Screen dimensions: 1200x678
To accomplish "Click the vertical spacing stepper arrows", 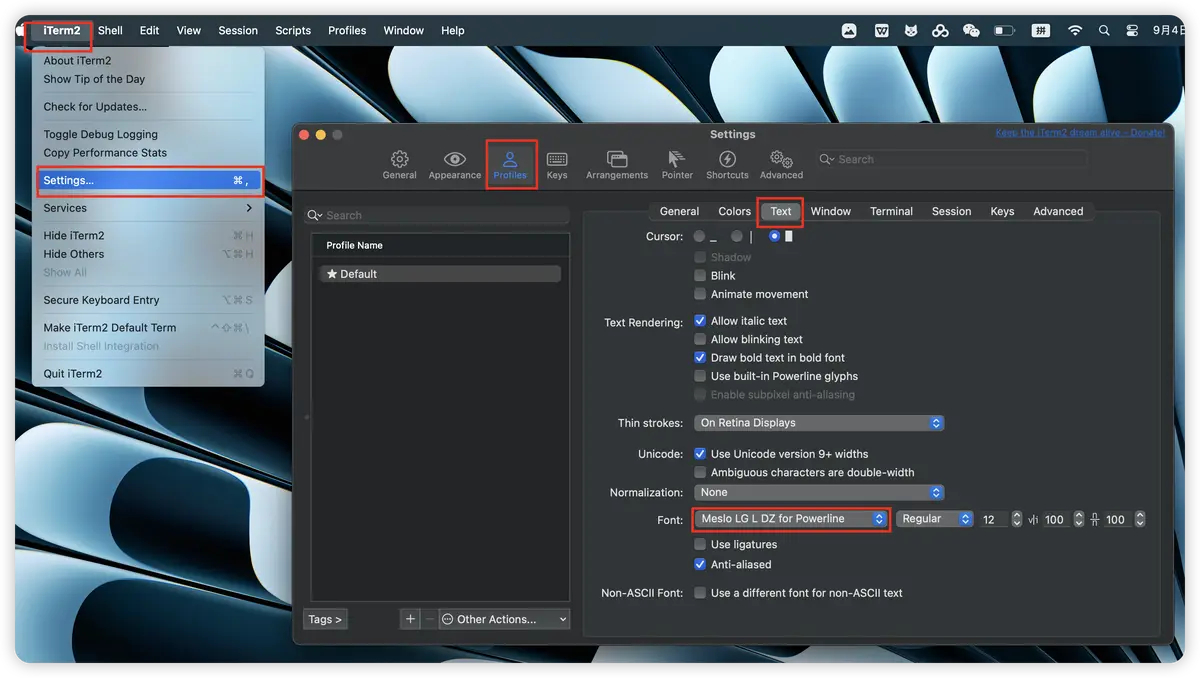I will [1140, 519].
